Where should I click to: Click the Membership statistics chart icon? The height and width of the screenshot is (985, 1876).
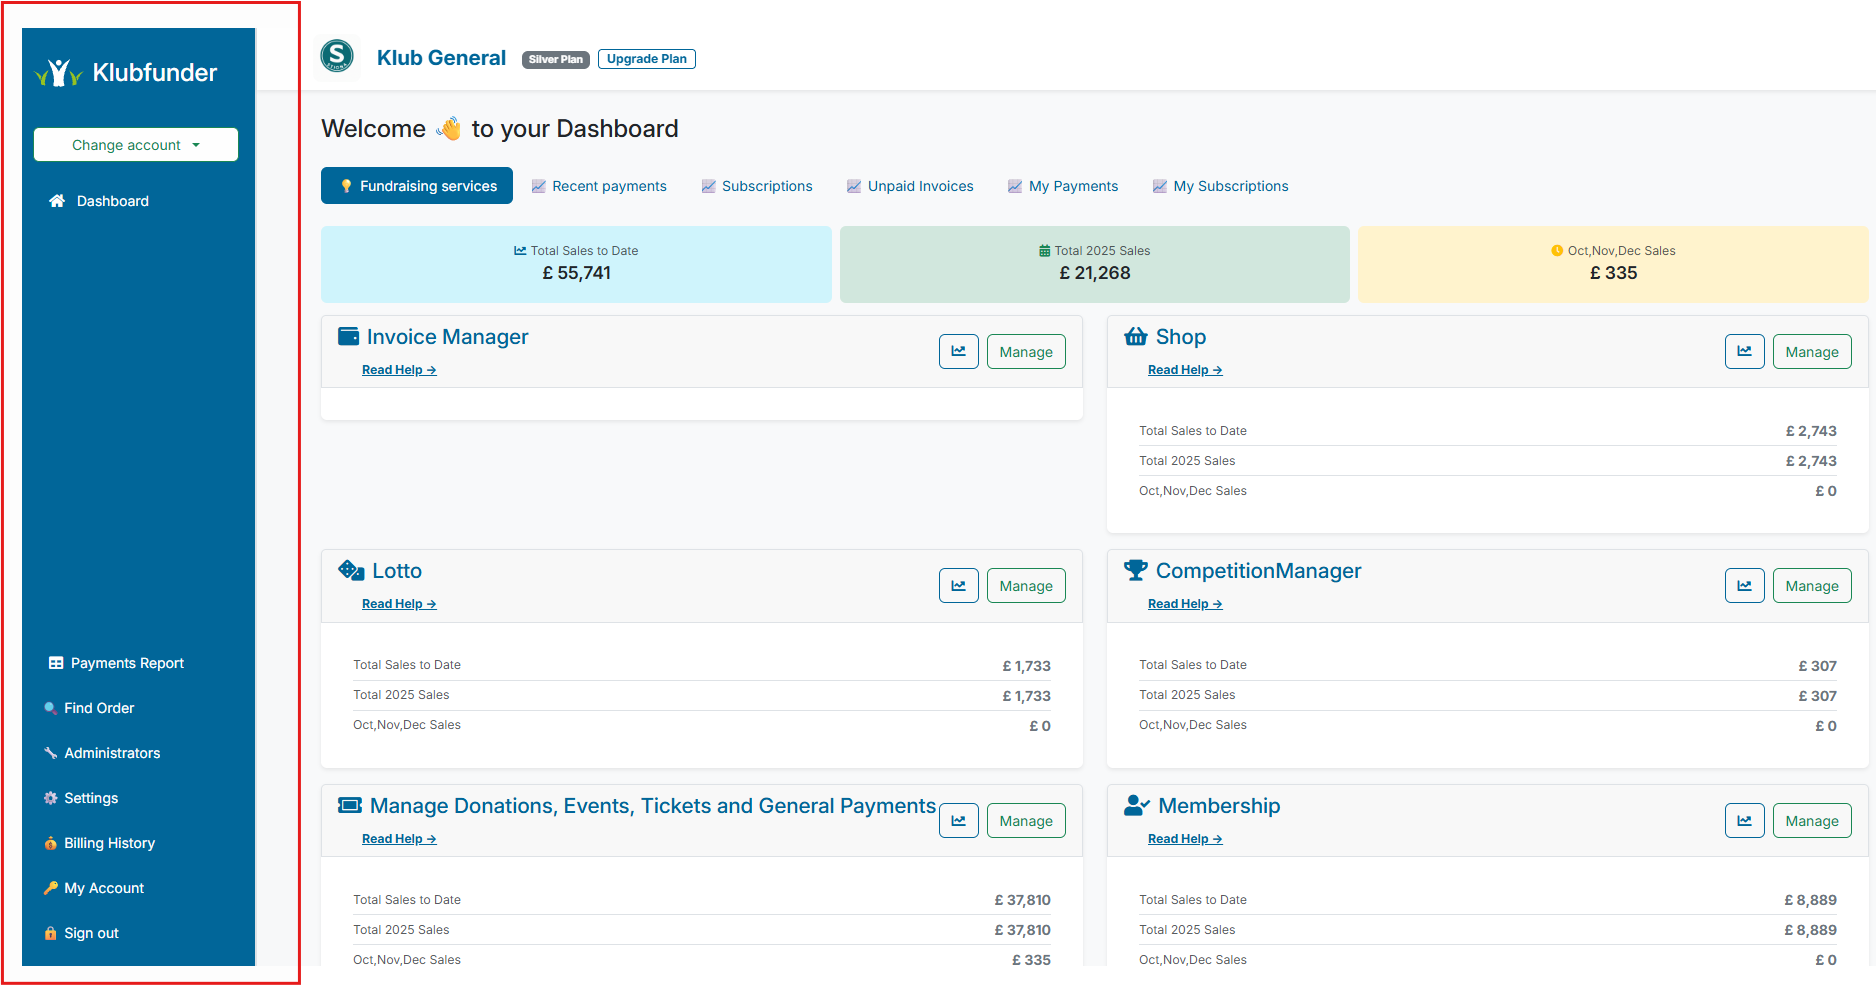pyautogui.click(x=1744, y=820)
